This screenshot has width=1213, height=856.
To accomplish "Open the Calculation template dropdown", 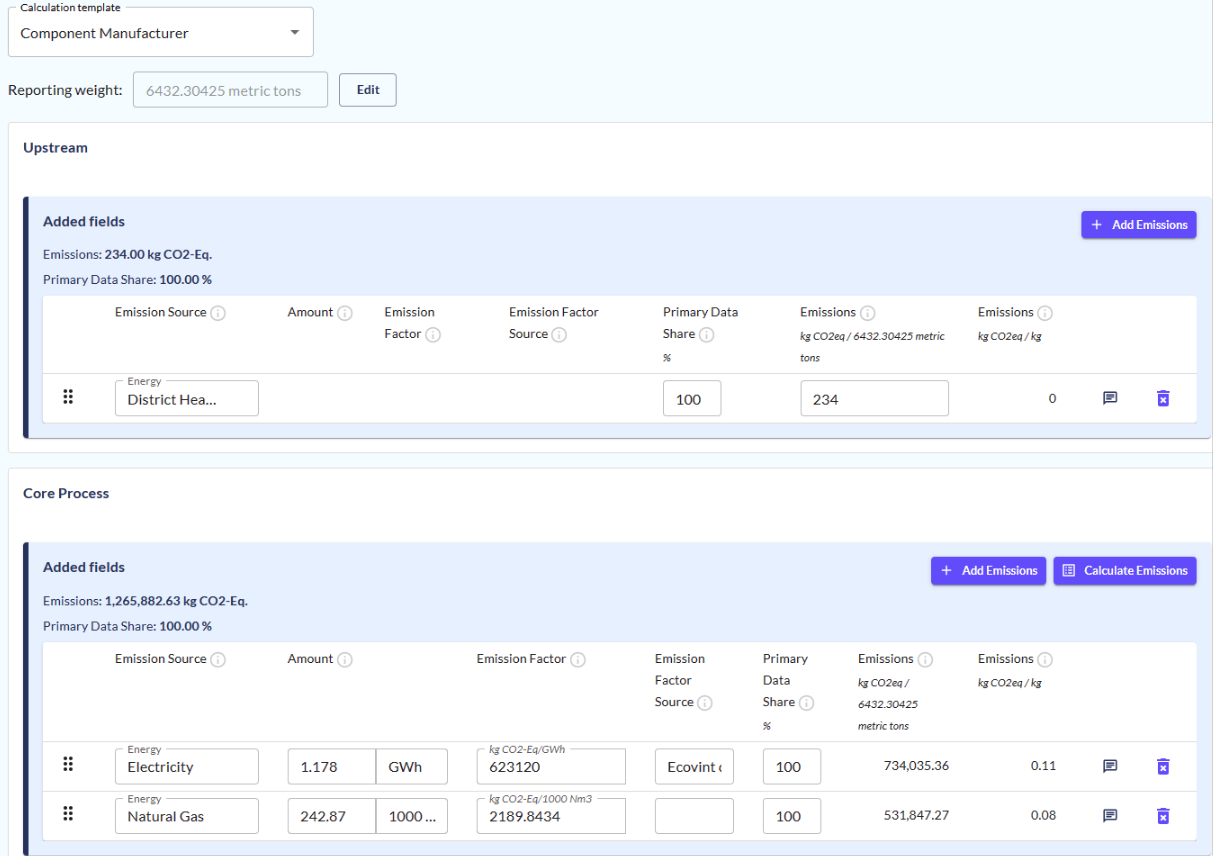I will coord(160,33).
